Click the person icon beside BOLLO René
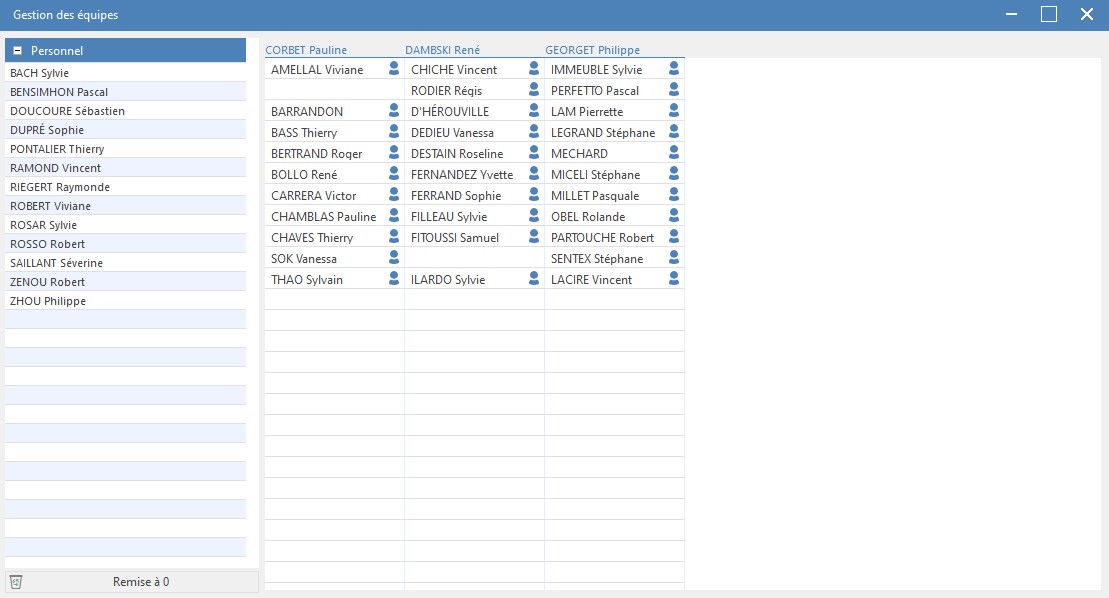This screenshot has height=598, width=1109. pos(394,173)
